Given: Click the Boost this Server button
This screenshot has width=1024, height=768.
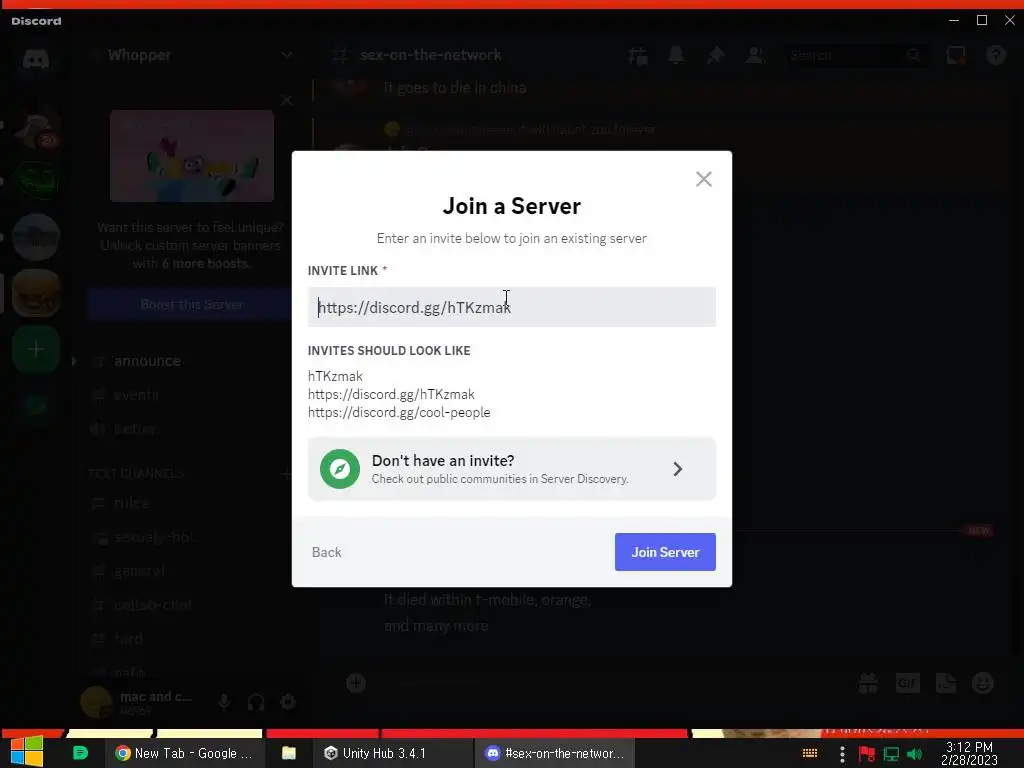Looking at the screenshot, I should [x=191, y=304].
